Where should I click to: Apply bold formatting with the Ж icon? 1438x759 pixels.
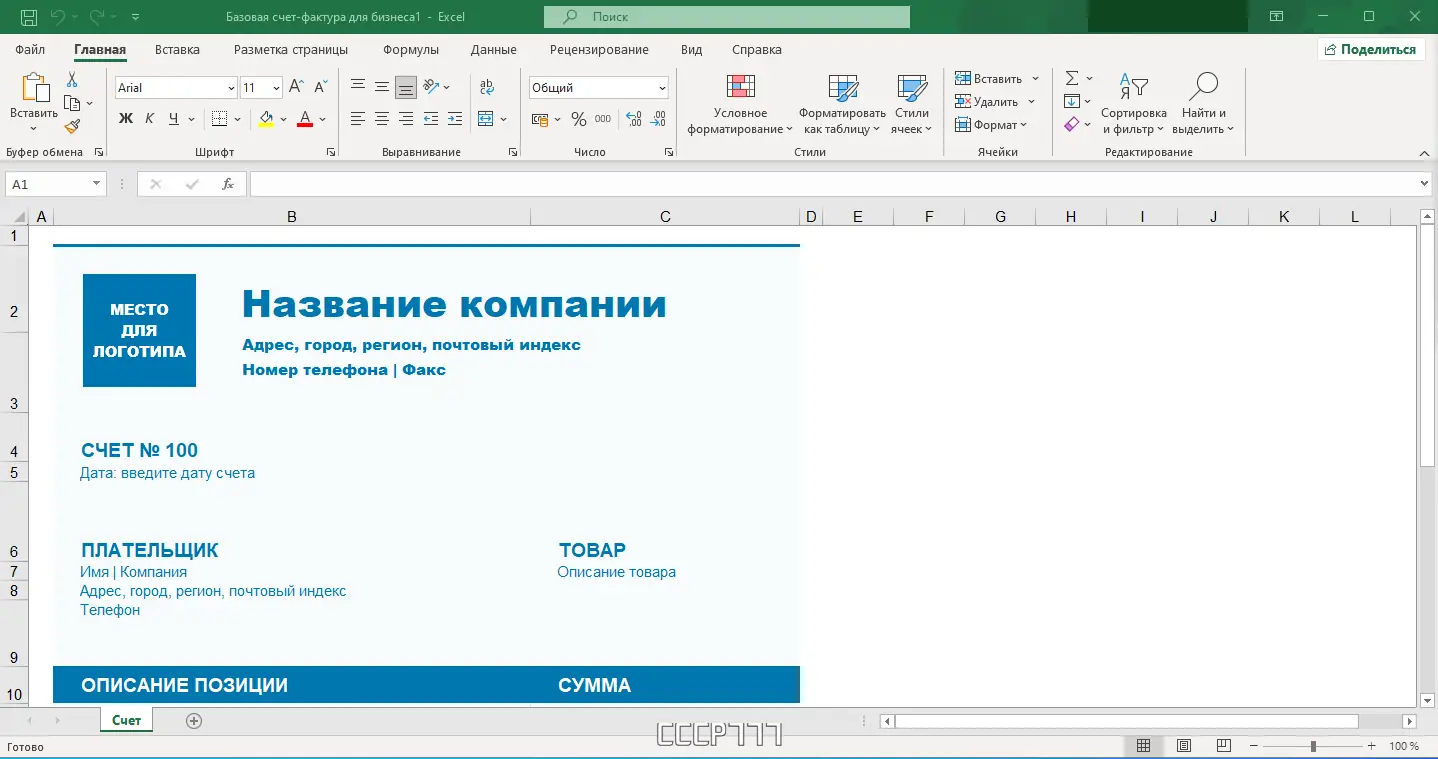coord(124,119)
